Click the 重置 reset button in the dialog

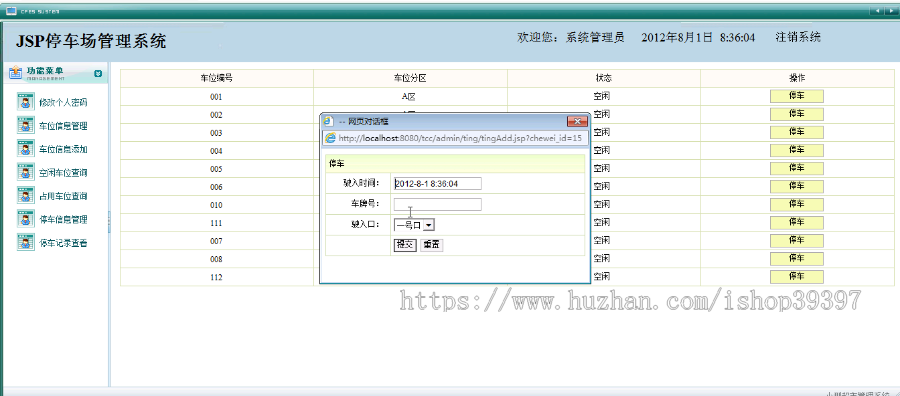[432, 244]
